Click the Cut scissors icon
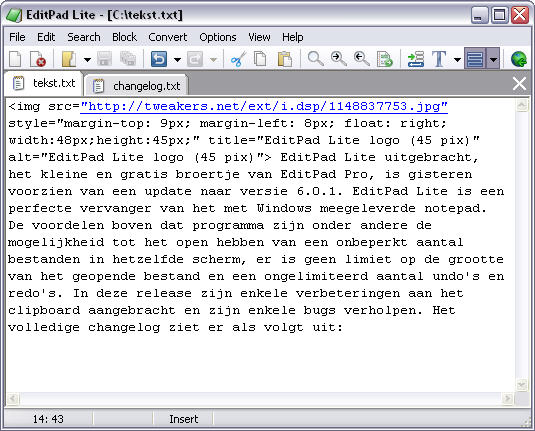Image resolution: width=535 pixels, height=431 pixels. click(x=238, y=59)
